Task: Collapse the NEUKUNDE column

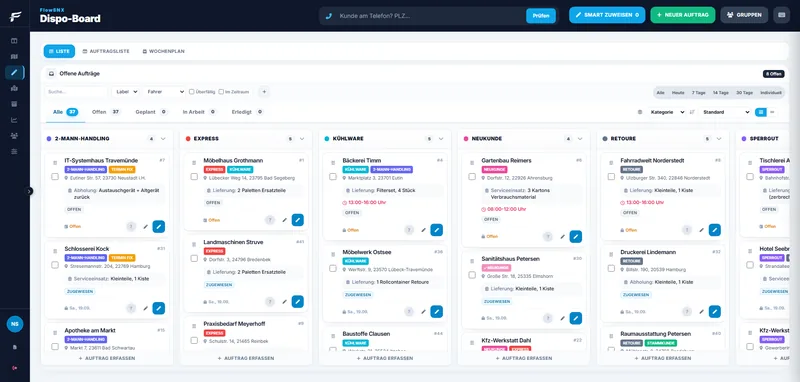Action: click(580, 139)
